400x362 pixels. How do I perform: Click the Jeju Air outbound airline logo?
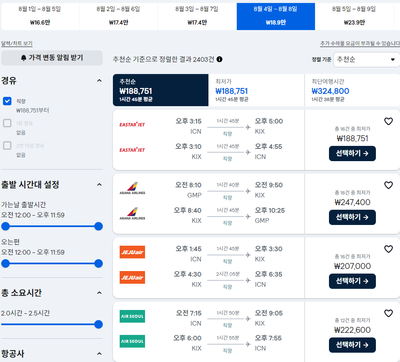[x=132, y=252]
